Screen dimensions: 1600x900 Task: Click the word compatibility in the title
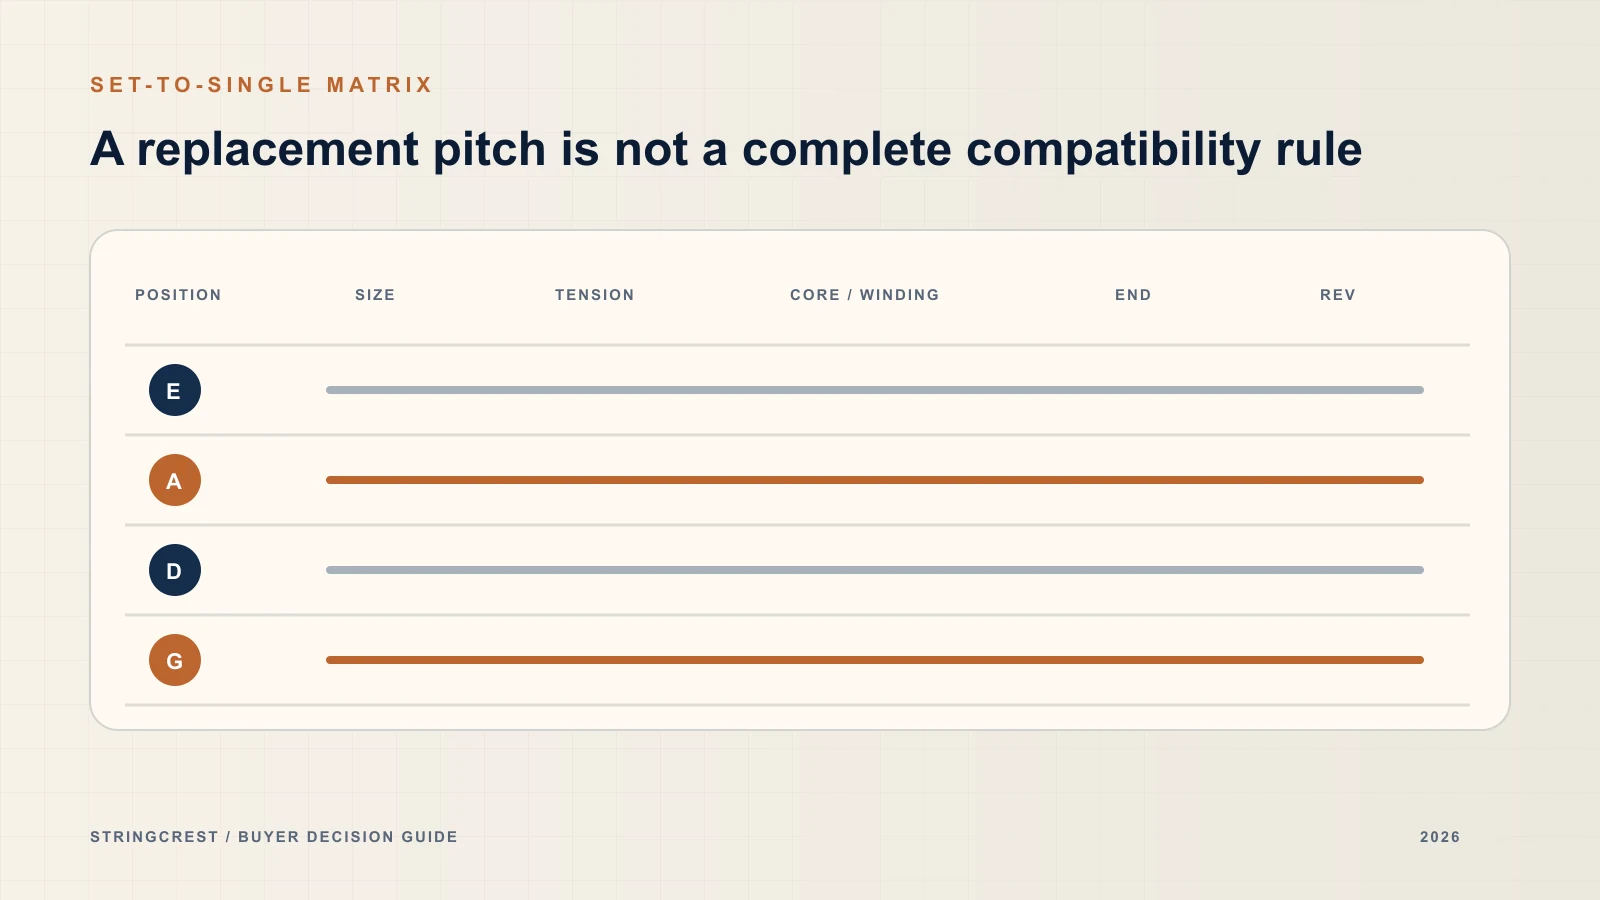coord(1113,150)
